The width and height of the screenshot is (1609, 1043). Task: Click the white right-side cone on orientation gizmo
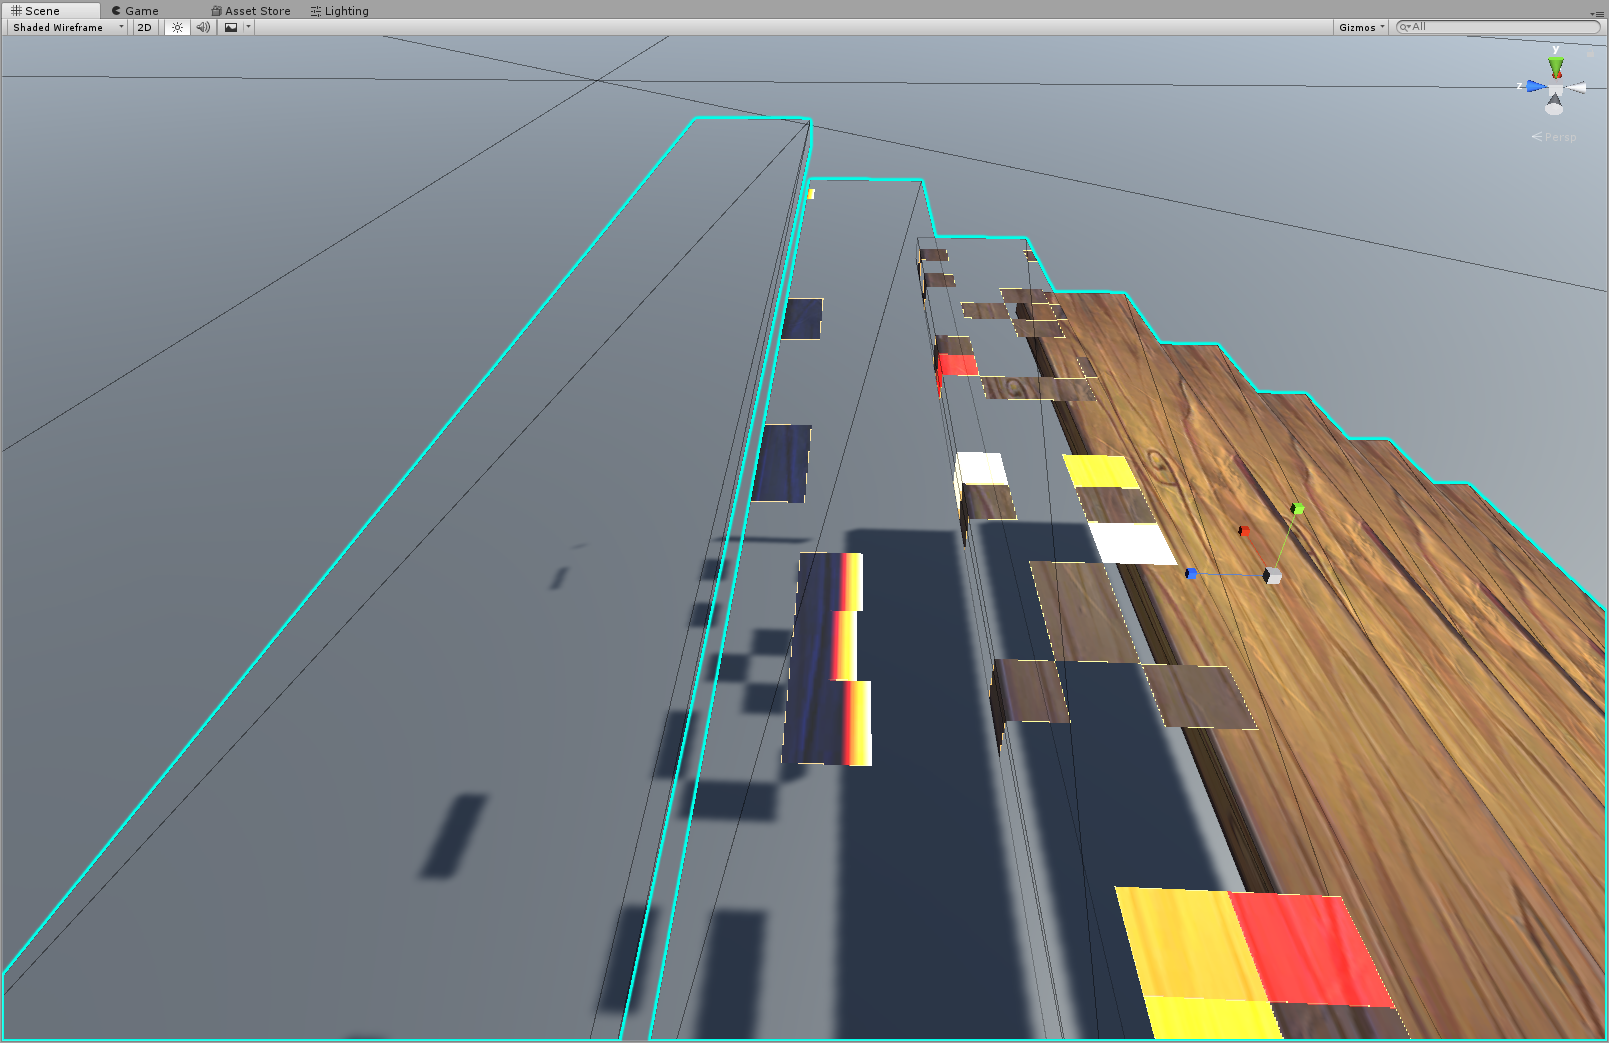[1577, 88]
